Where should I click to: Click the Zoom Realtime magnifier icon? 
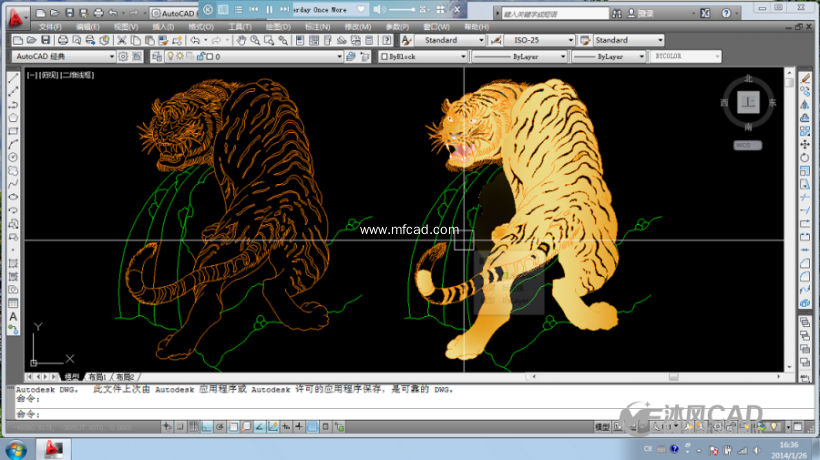pyautogui.click(x=255, y=40)
